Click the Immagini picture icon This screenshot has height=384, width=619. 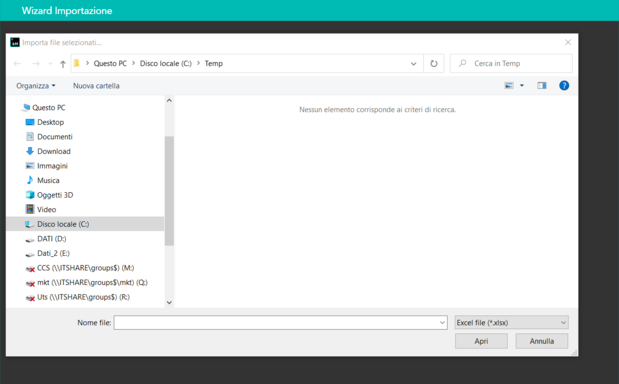point(30,166)
